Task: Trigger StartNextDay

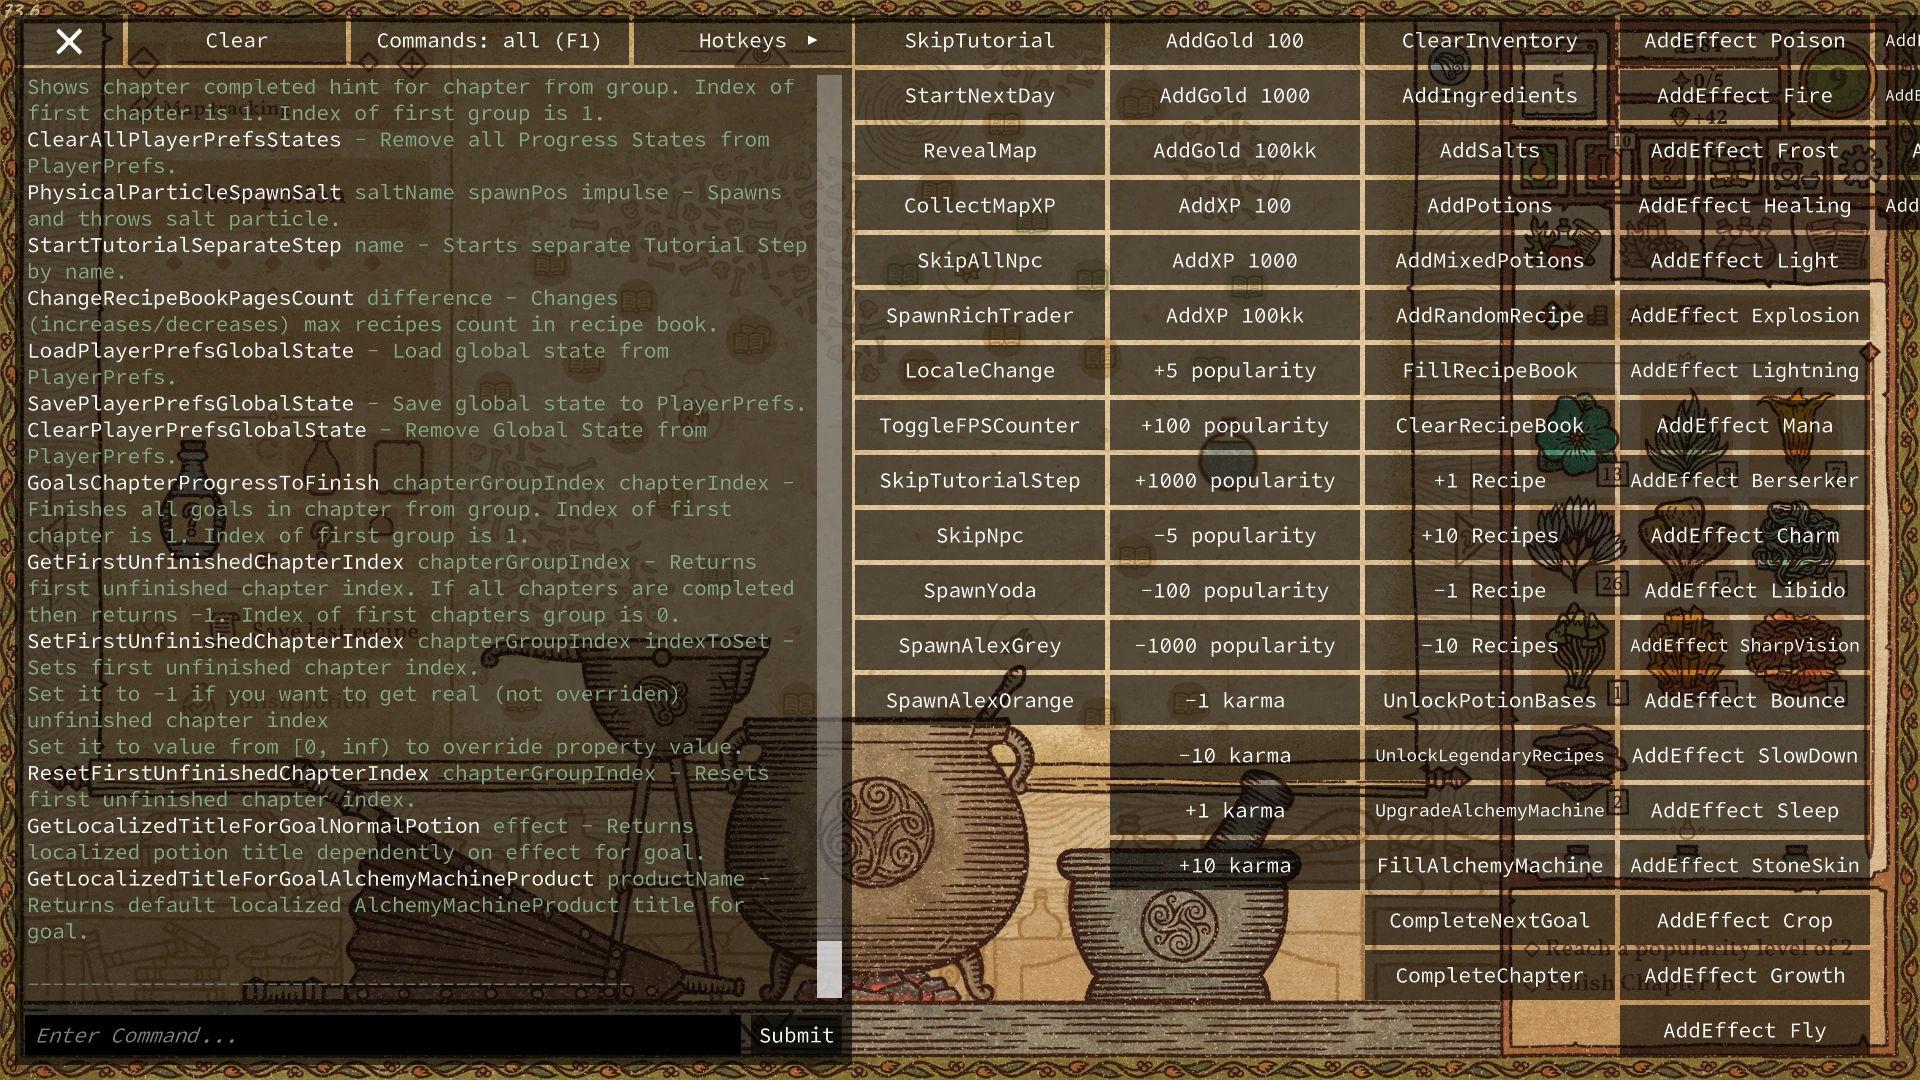Action: (978, 95)
